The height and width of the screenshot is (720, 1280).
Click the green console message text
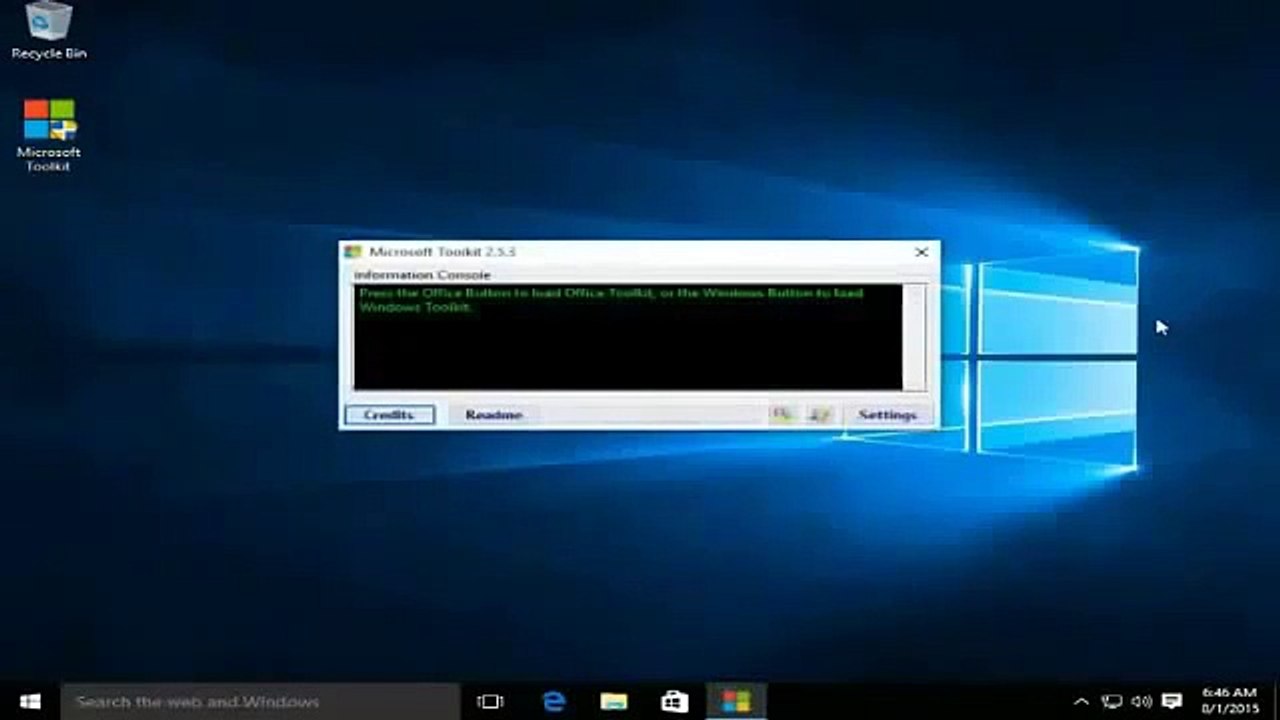click(611, 300)
